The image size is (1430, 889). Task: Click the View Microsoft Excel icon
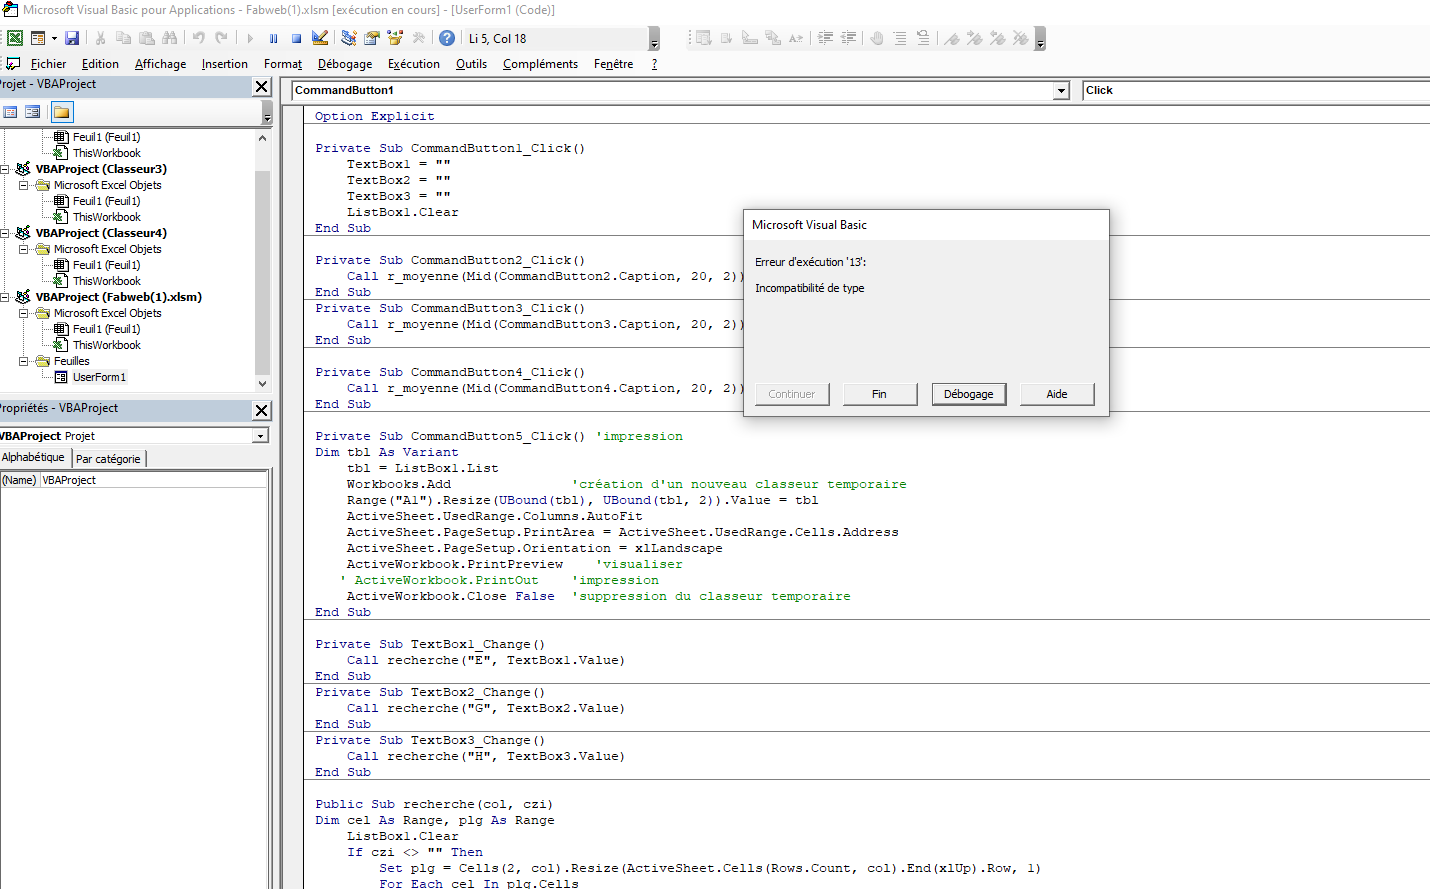pos(15,38)
